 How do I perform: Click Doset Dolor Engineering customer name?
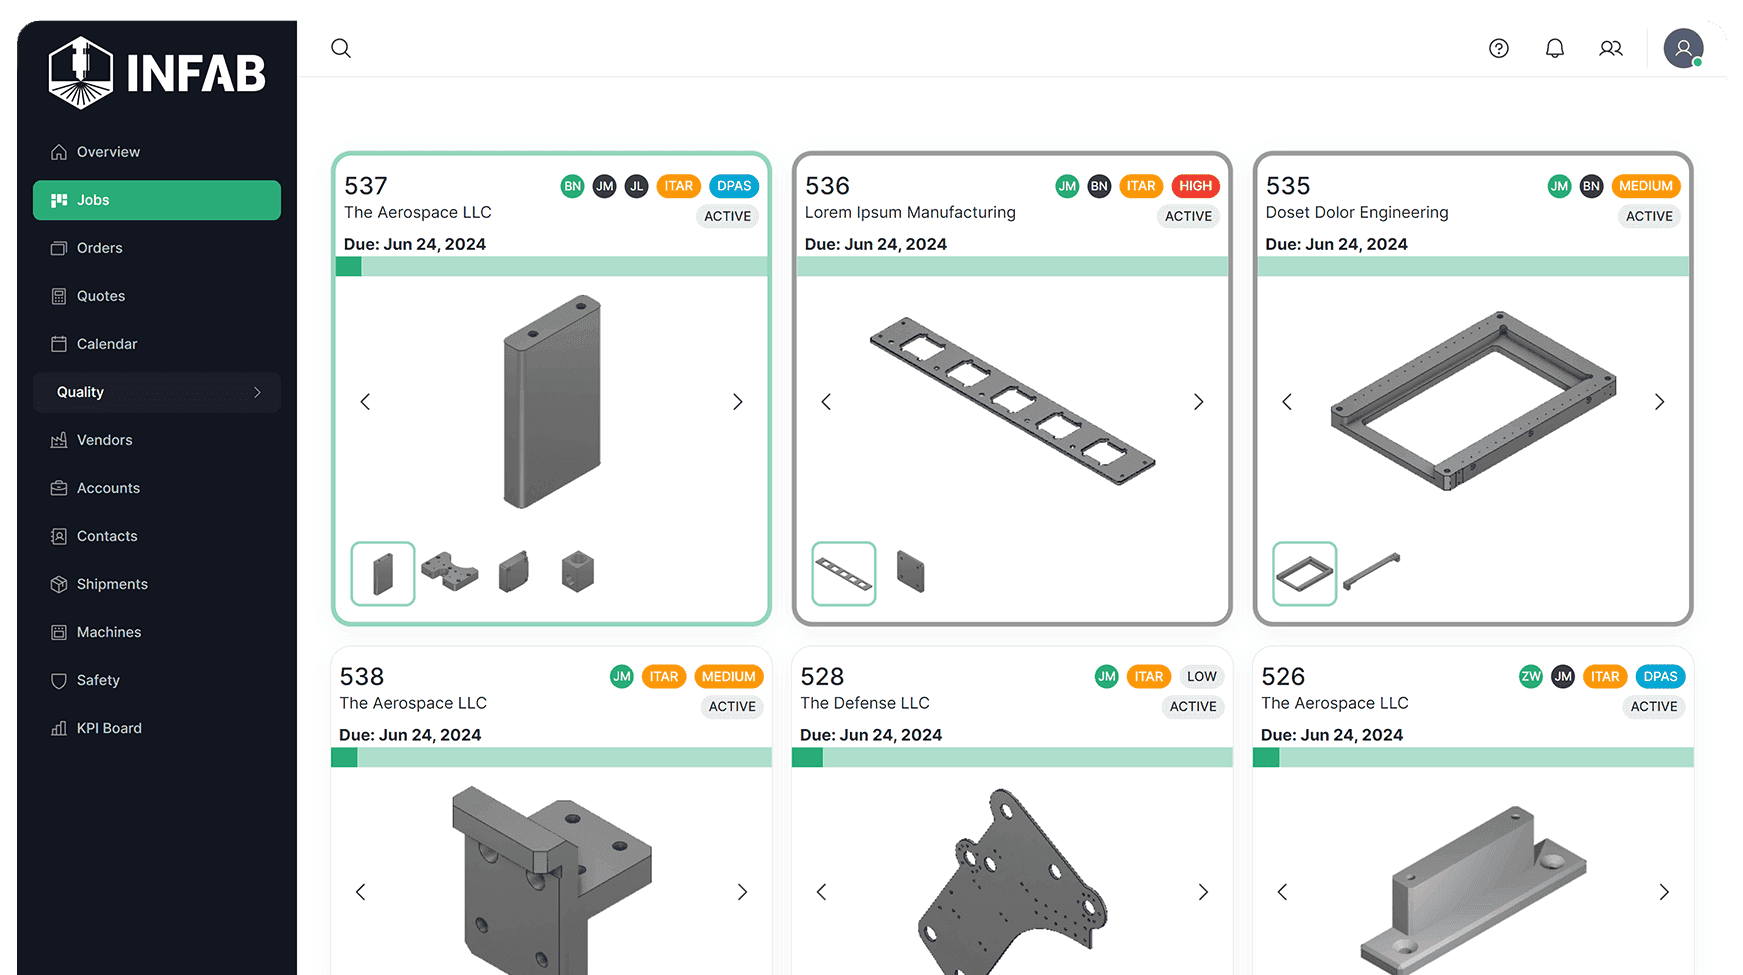click(x=1357, y=213)
